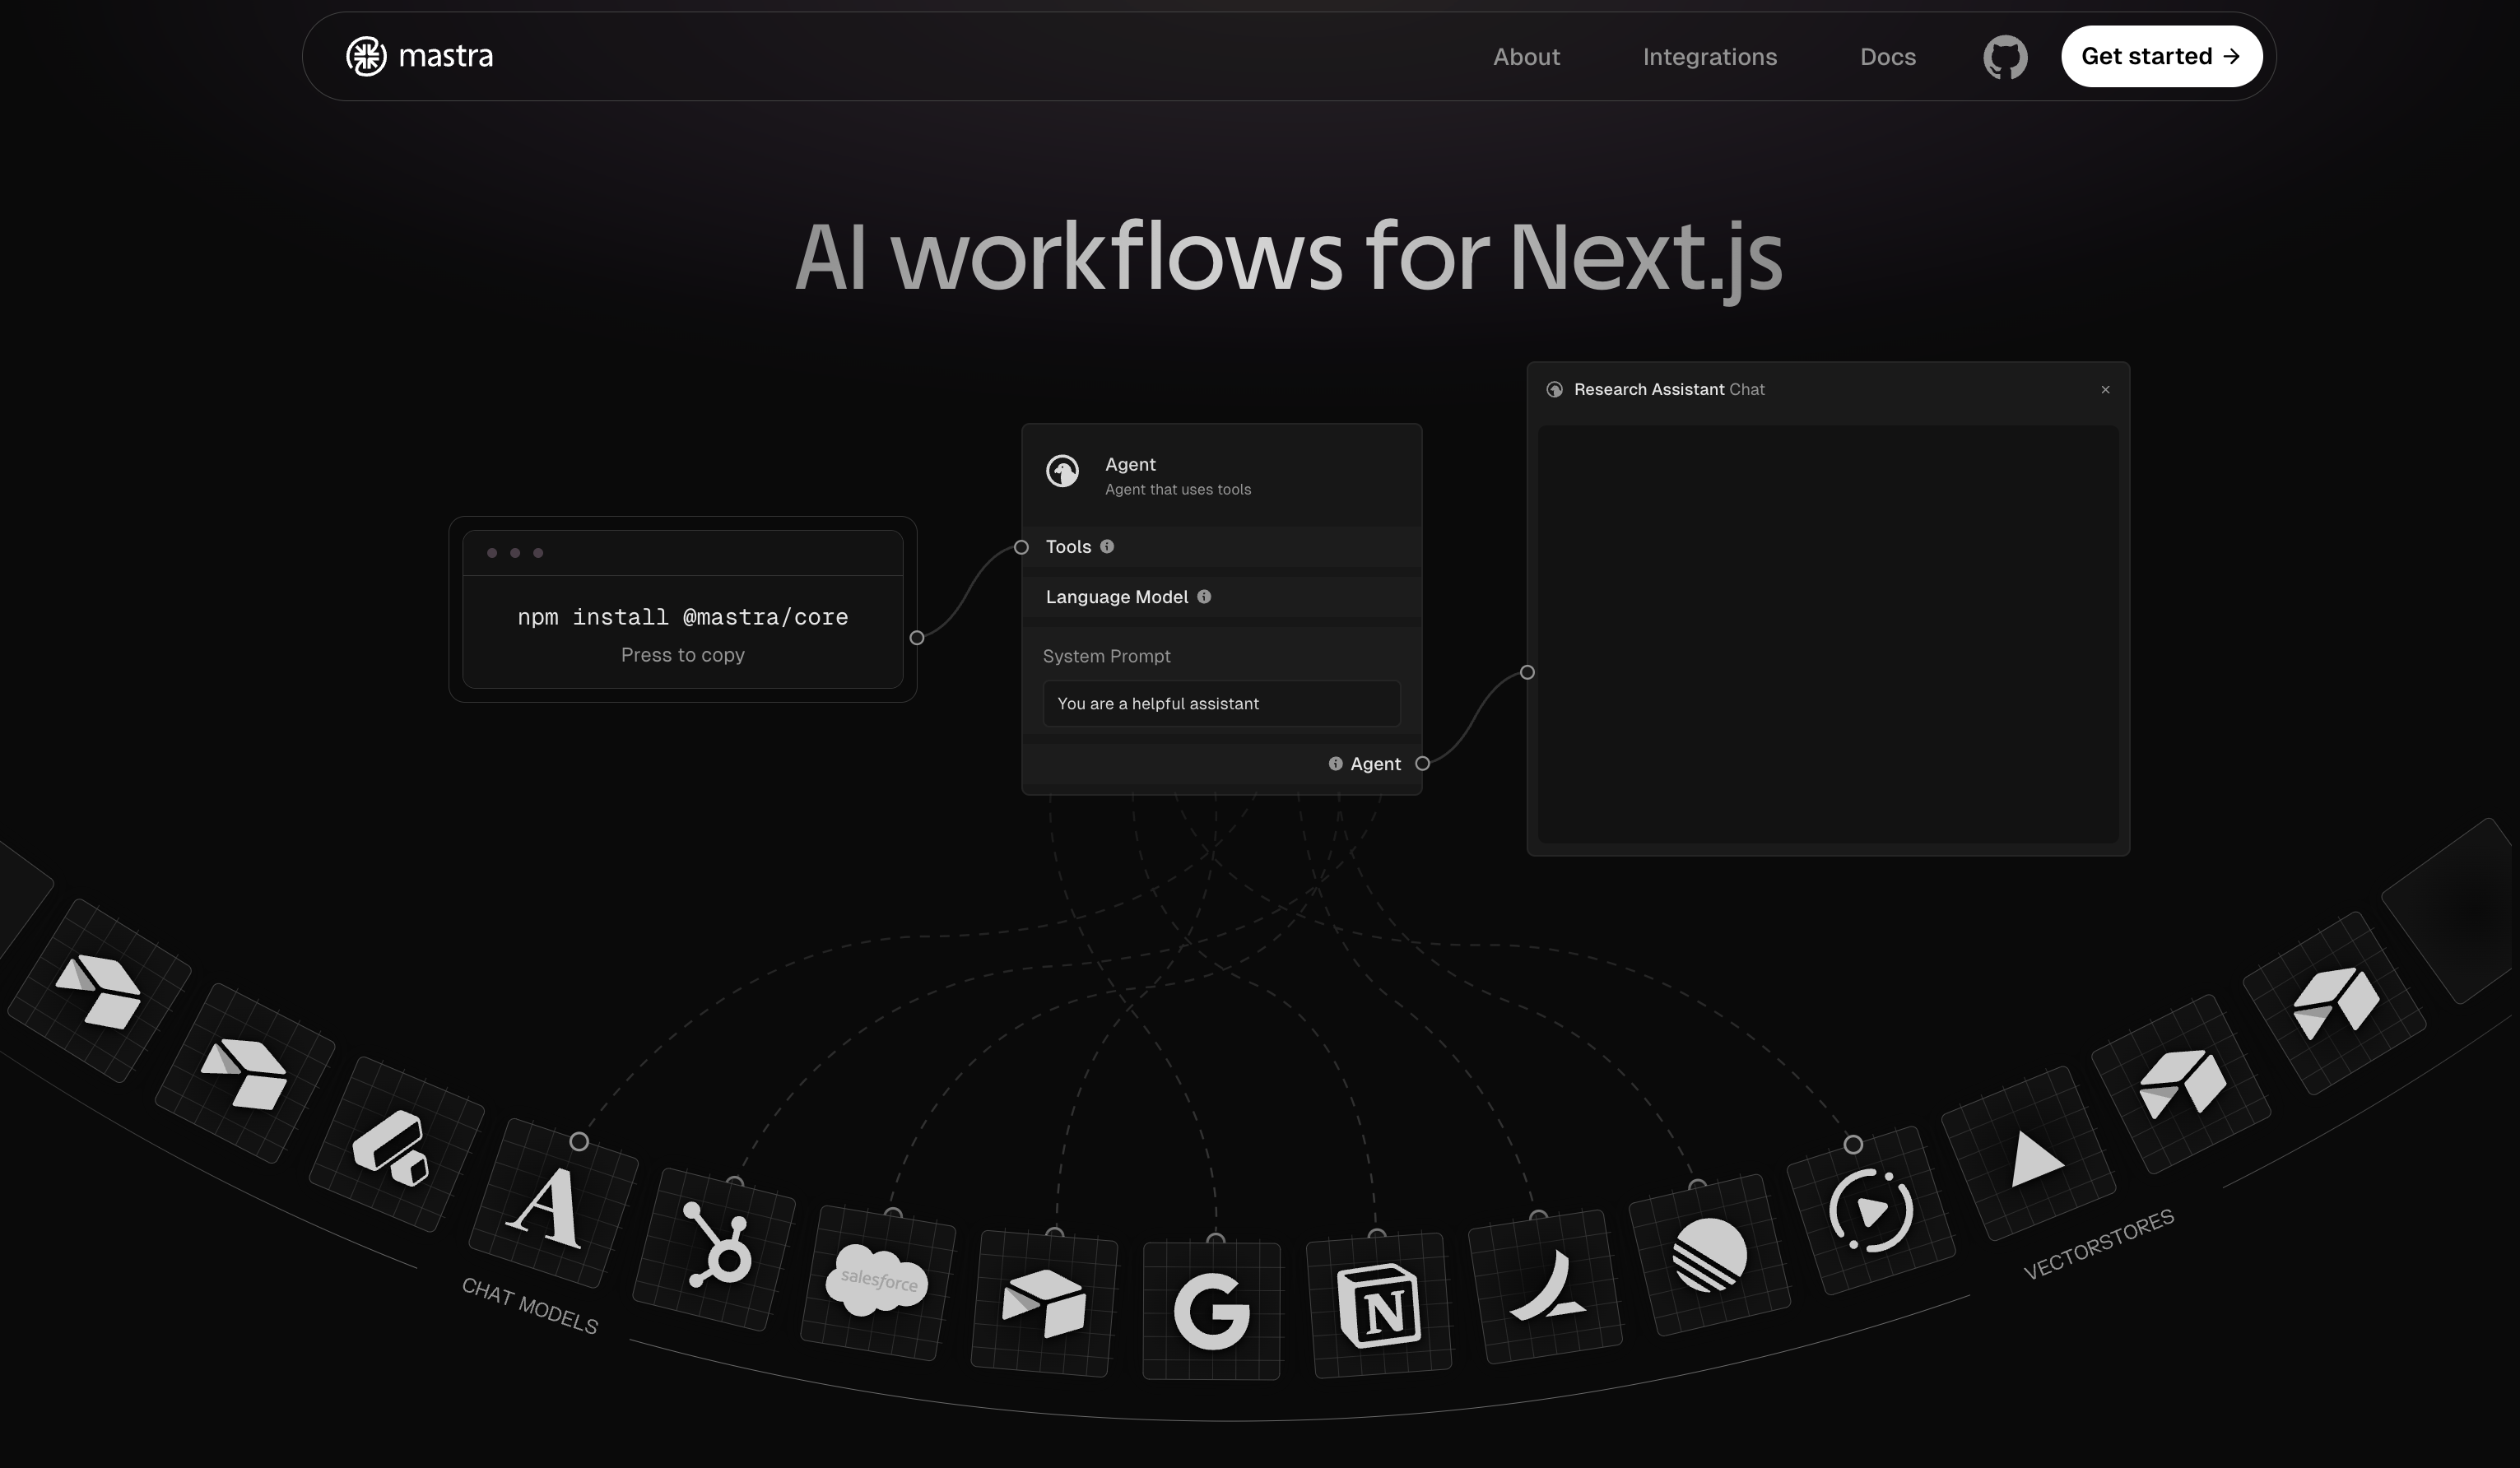Click the Anthropic tile connector dot
The width and height of the screenshot is (2520, 1468).
[578, 1141]
